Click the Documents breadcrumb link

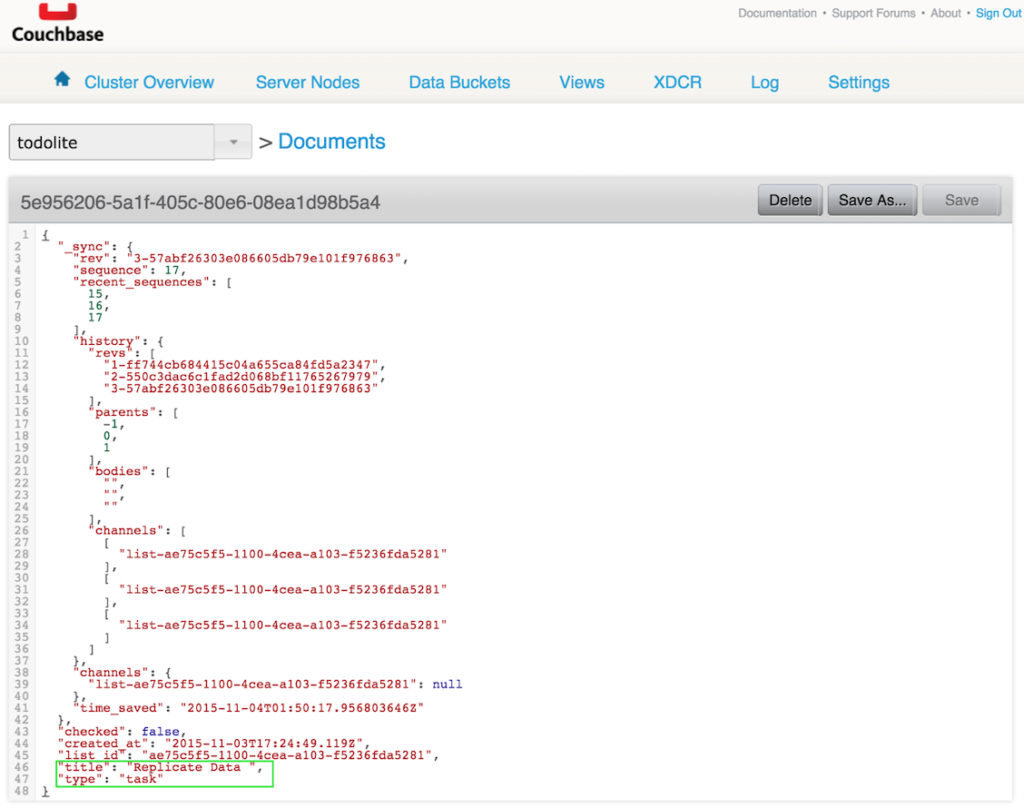pyautogui.click(x=331, y=141)
